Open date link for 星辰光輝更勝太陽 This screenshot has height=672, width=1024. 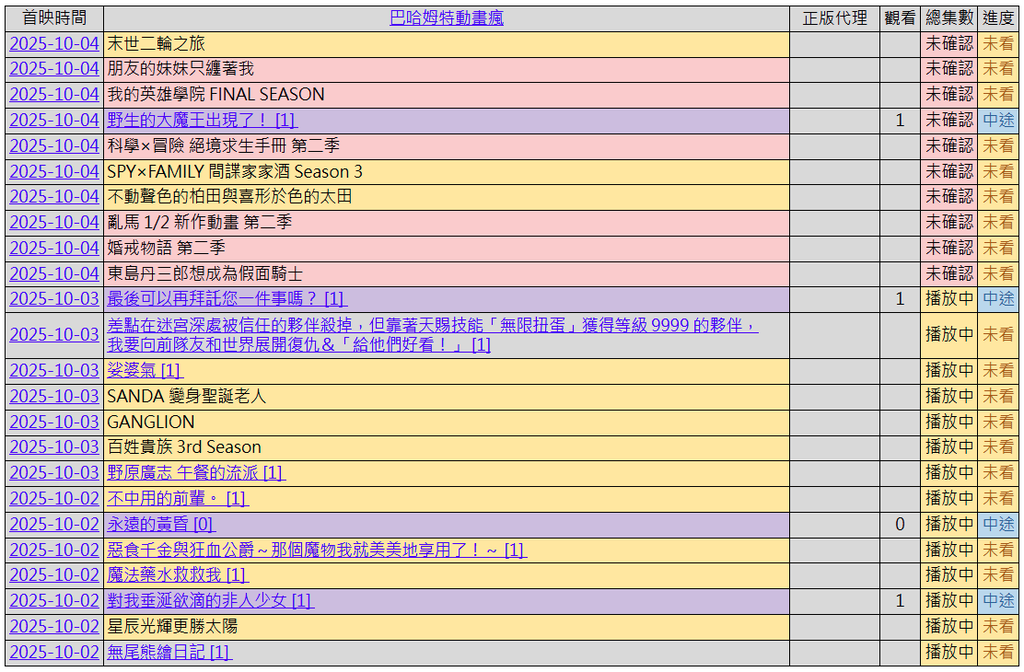(54, 626)
